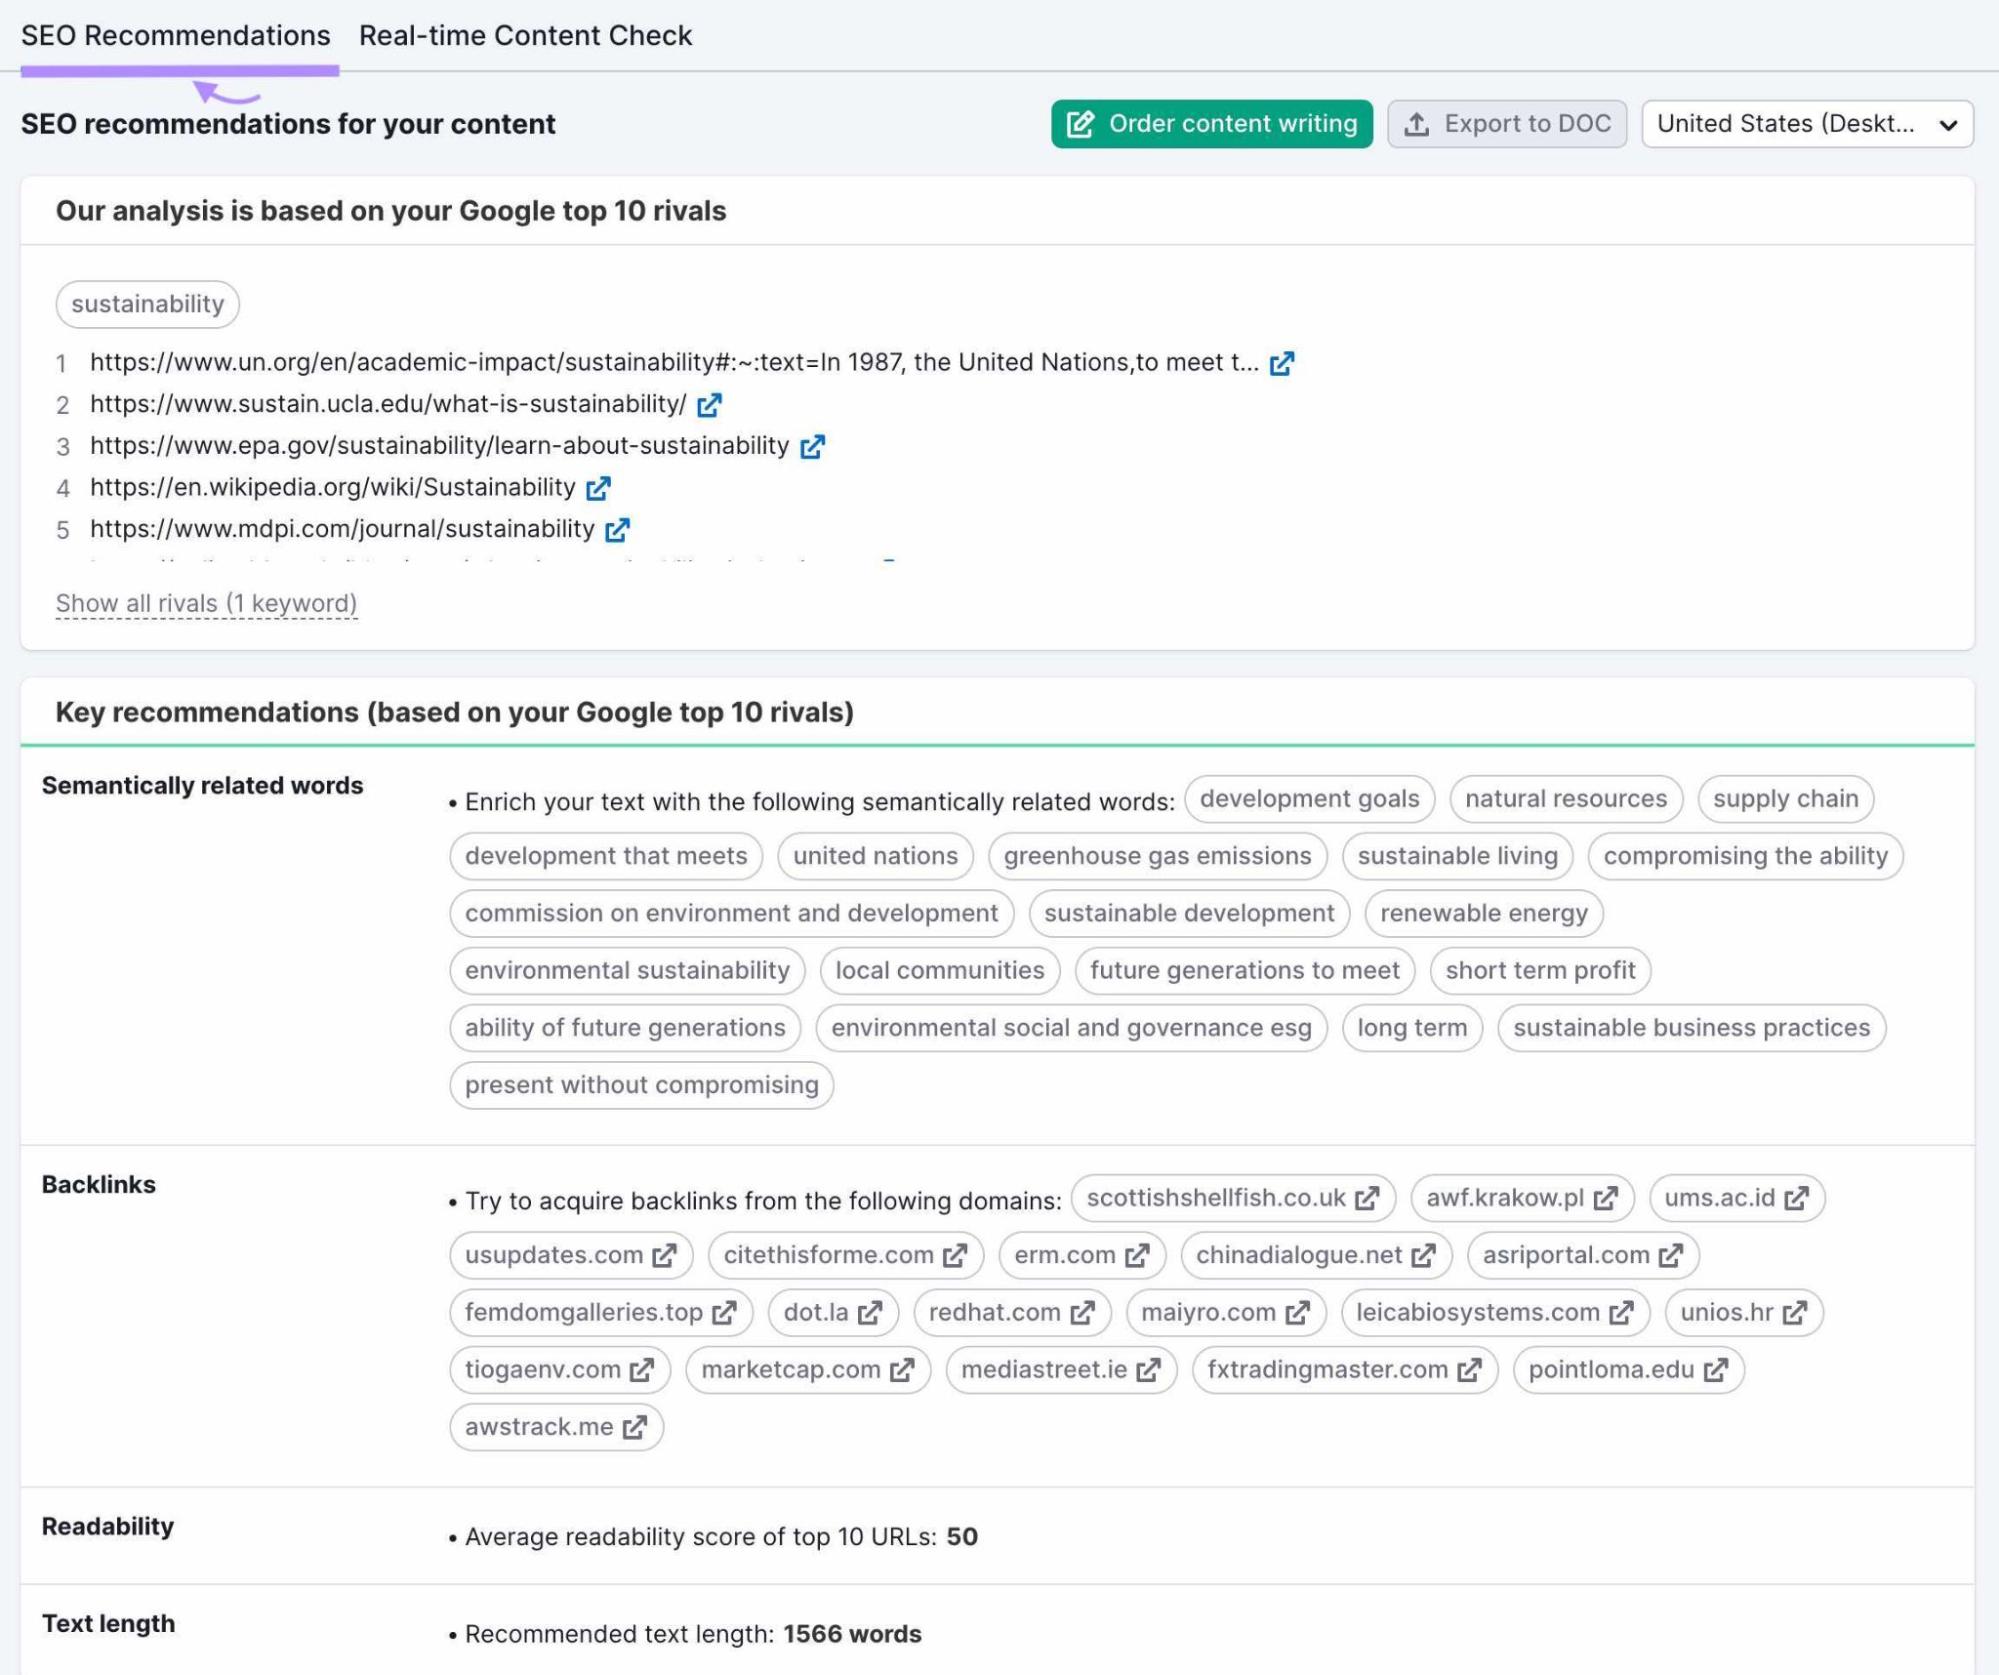Click the renewable energy semantic tag

pyautogui.click(x=1486, y=911)
